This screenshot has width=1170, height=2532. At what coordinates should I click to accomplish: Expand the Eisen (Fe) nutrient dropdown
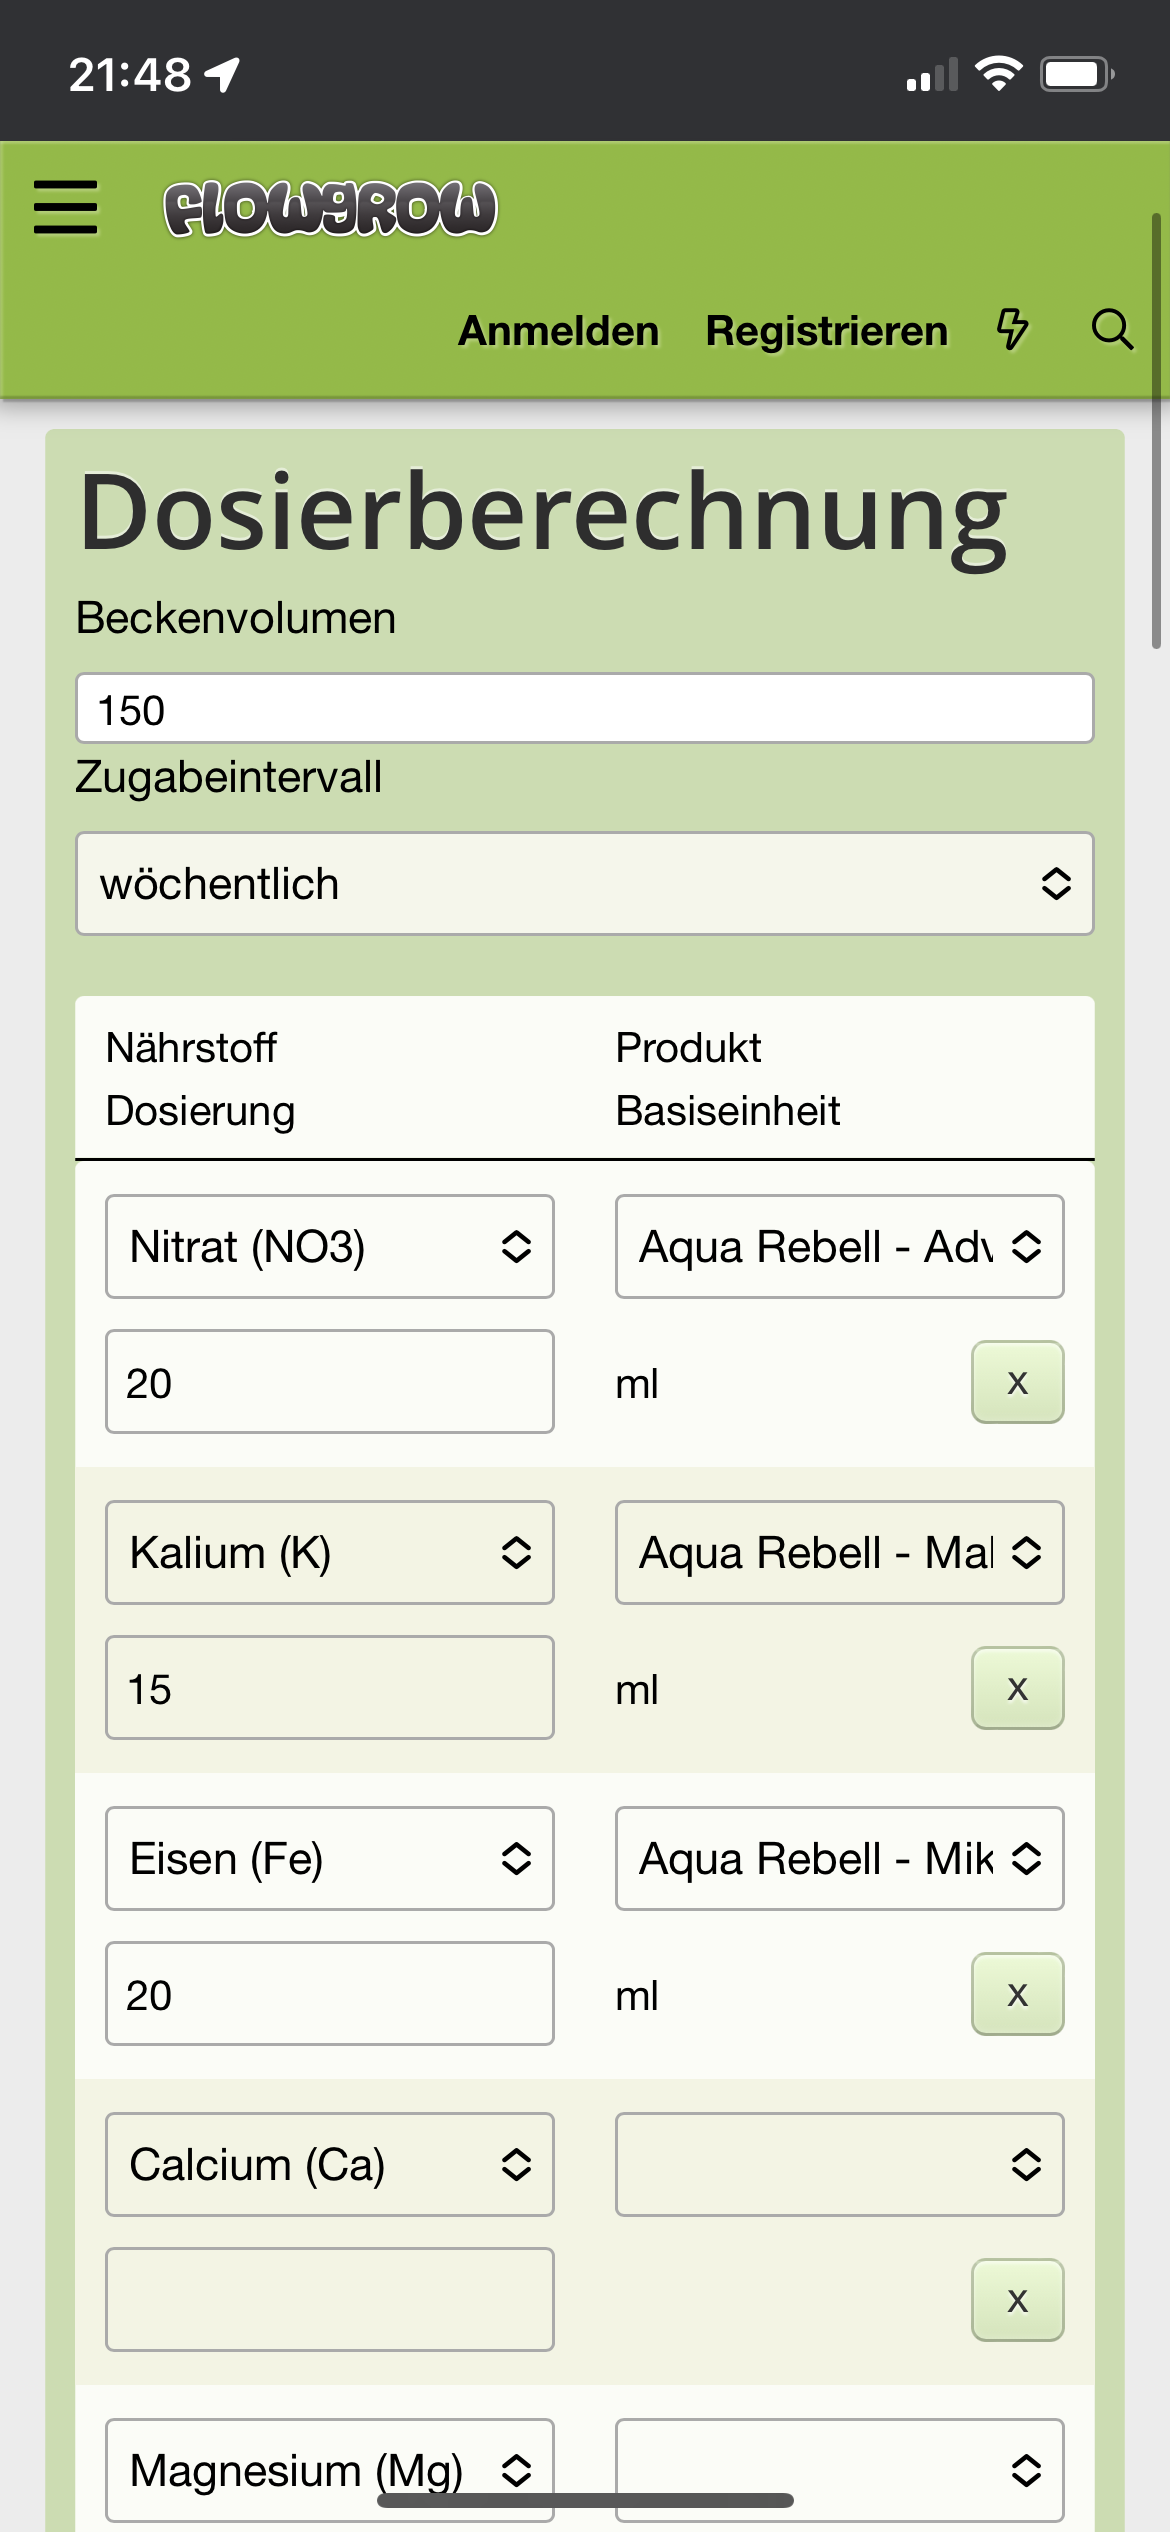pos(329,1859)
